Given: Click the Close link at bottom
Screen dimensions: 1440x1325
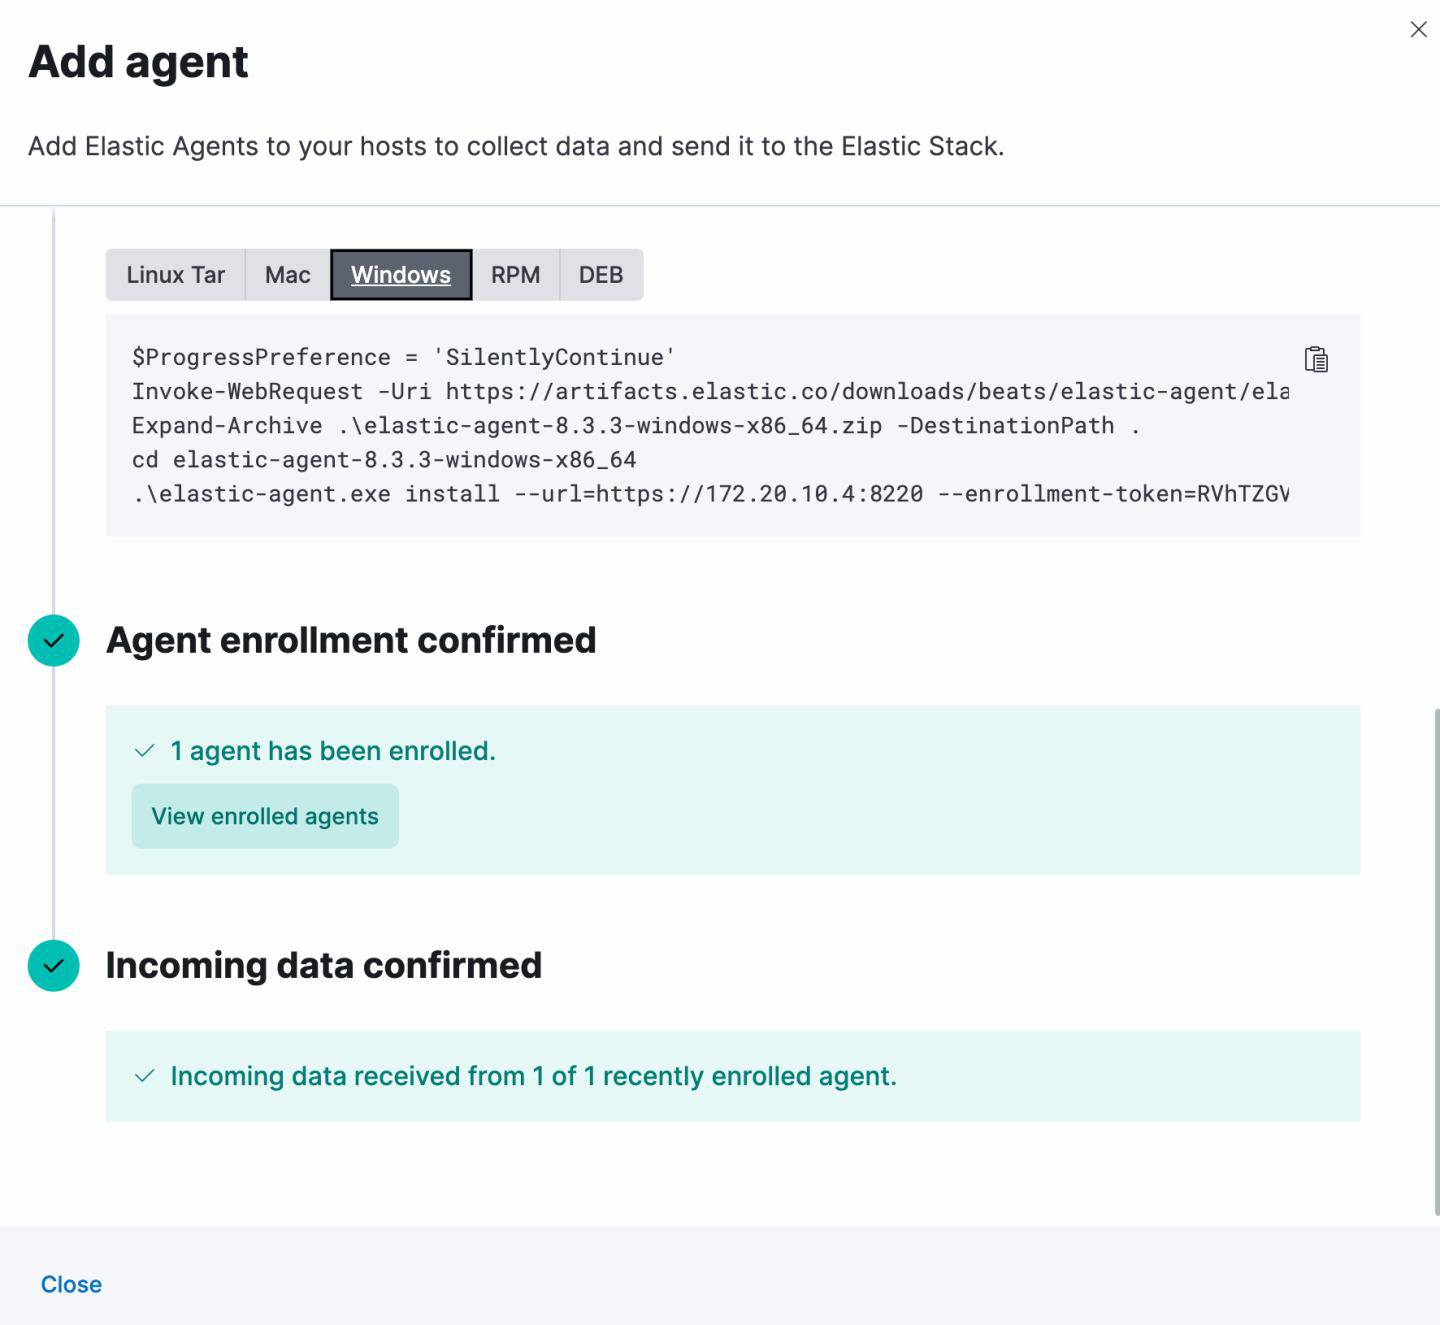Looking at the screenshot, I should coord(71,1284).
